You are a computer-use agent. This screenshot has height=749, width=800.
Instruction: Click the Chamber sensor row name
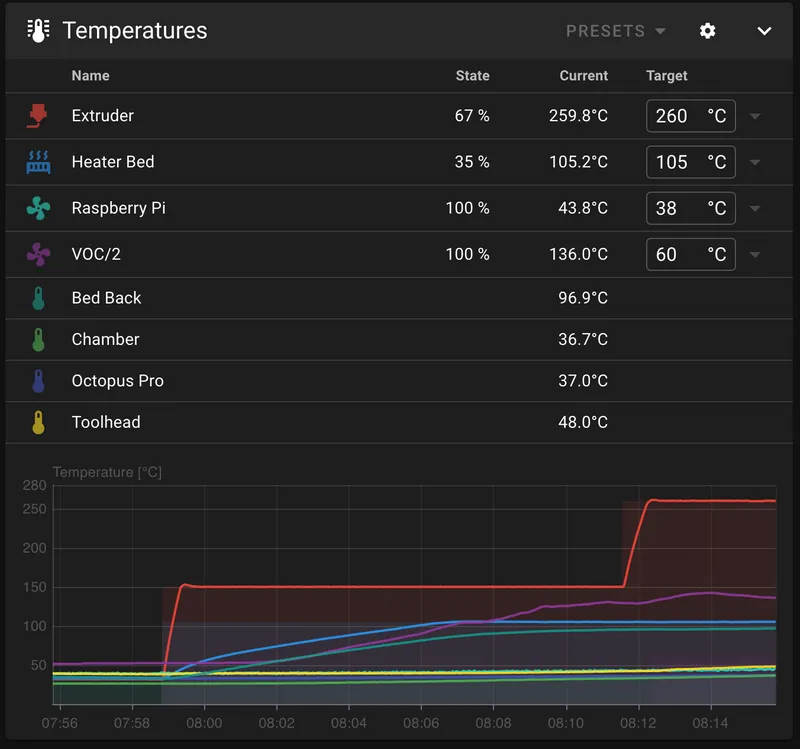pyautogui.click(x=105, y=339)
